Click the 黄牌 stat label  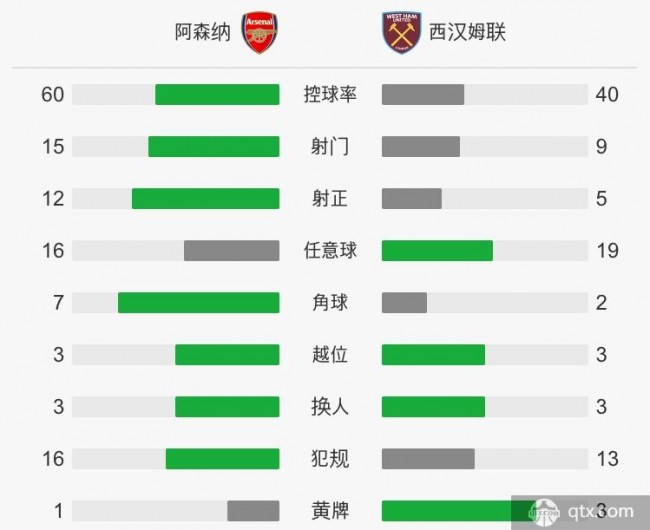pos(330,511)
